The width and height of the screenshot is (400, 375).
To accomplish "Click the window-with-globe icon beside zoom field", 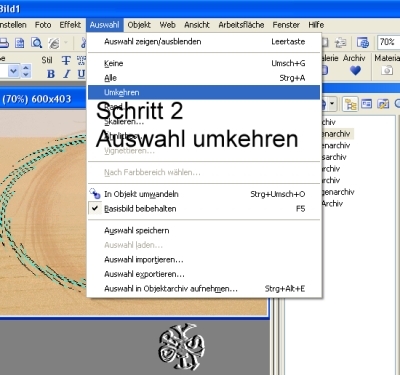I will [363, 43].
